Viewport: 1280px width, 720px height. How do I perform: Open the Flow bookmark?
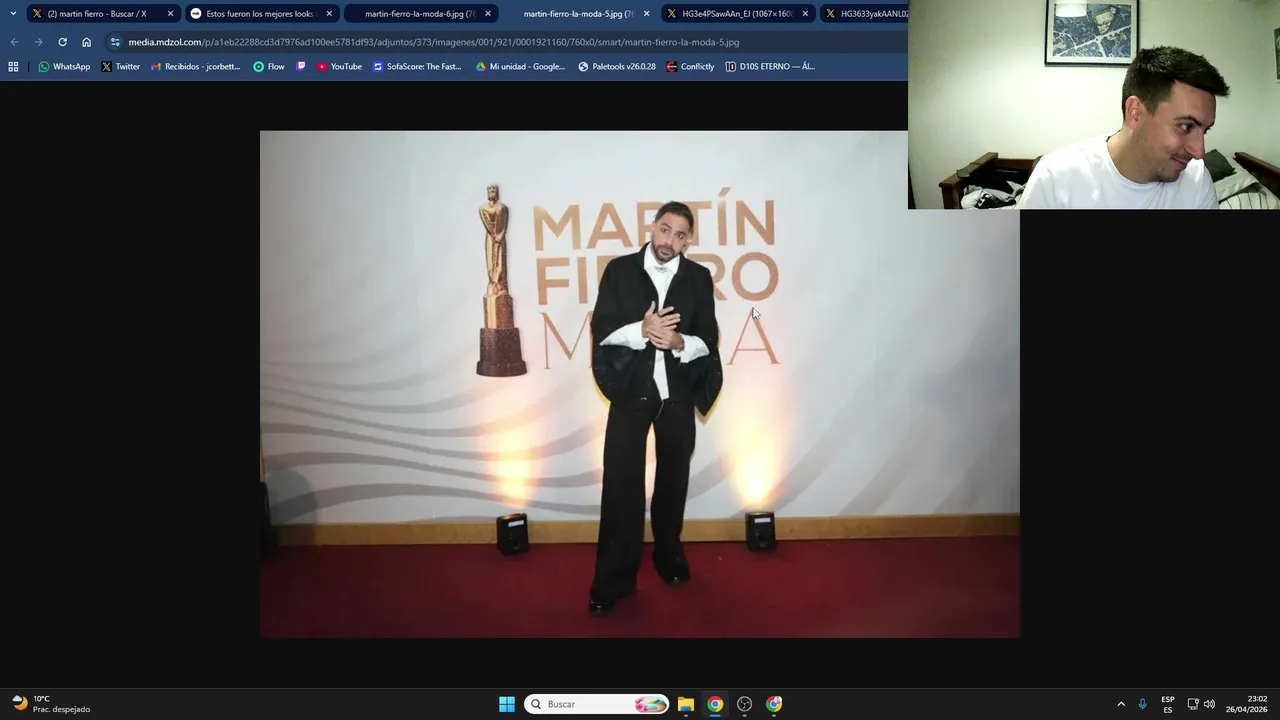(269, 67)
